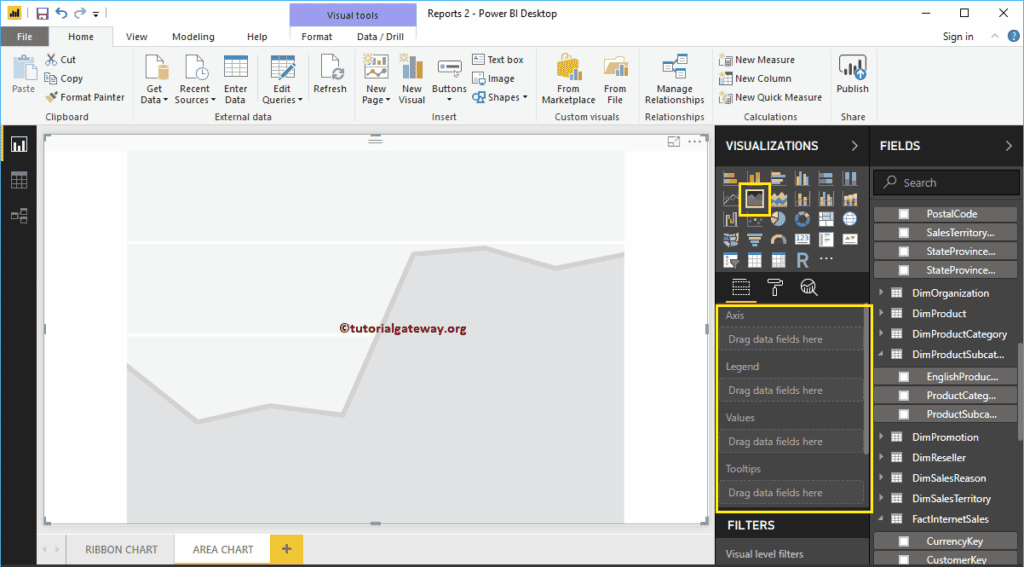Select the Treemap visual
1024x567 pixels.
pos(826,219)
